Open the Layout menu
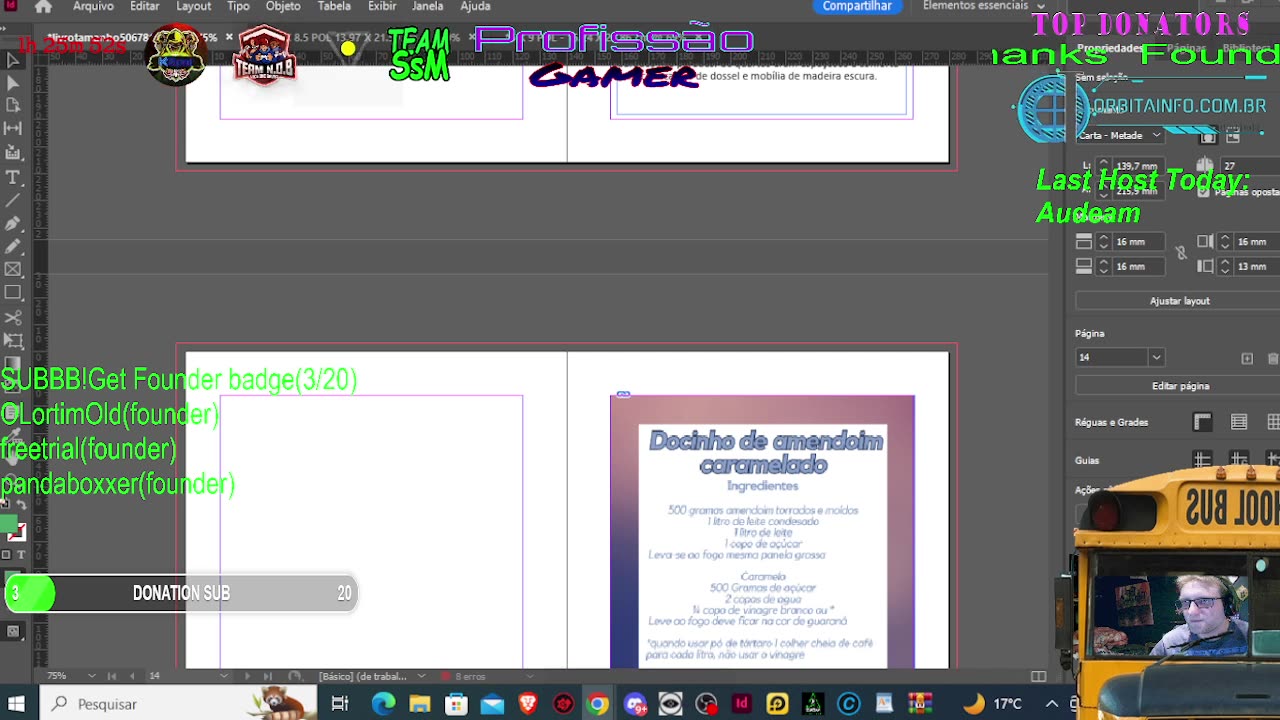 (x=193, y=6)
